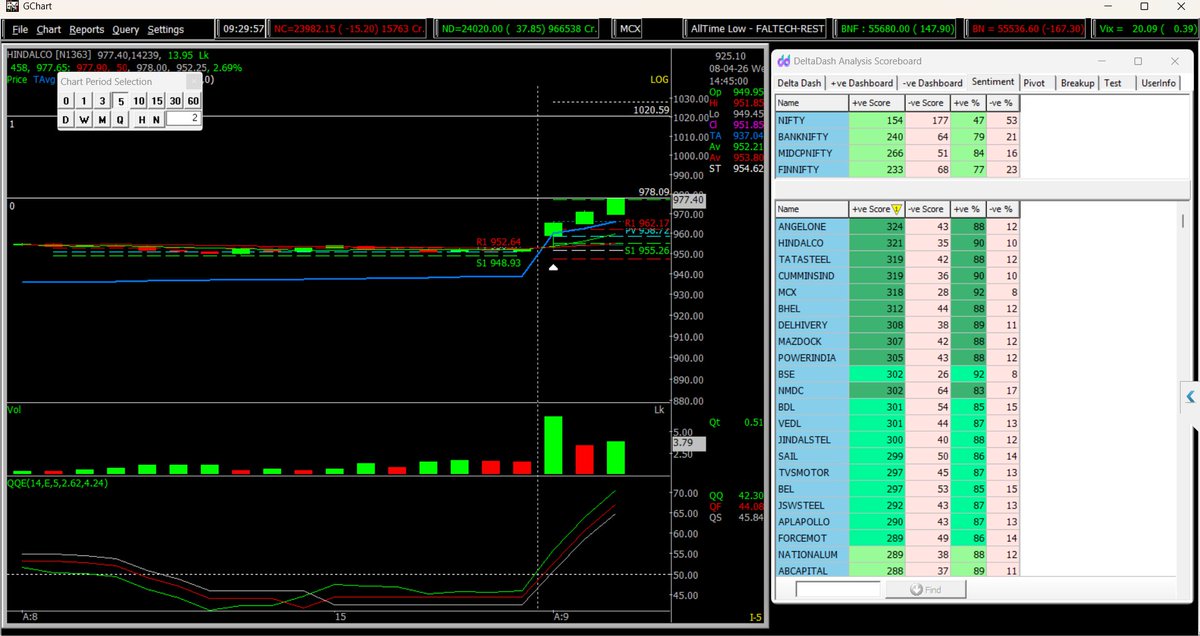Click the DeltaDash logo icon in title bar
This screenshot has width=1200, height=636.
tap(785, 60)
